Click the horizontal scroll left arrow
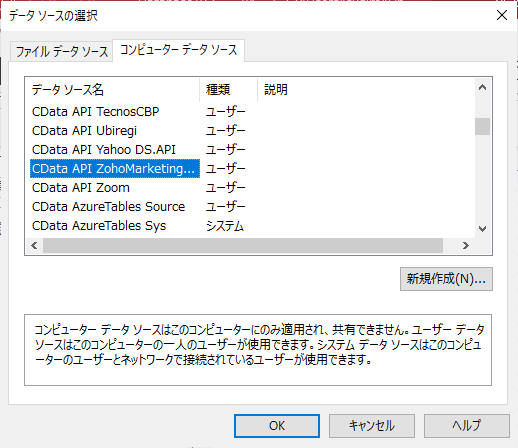The image size is (518, 448). pos(34,246)
